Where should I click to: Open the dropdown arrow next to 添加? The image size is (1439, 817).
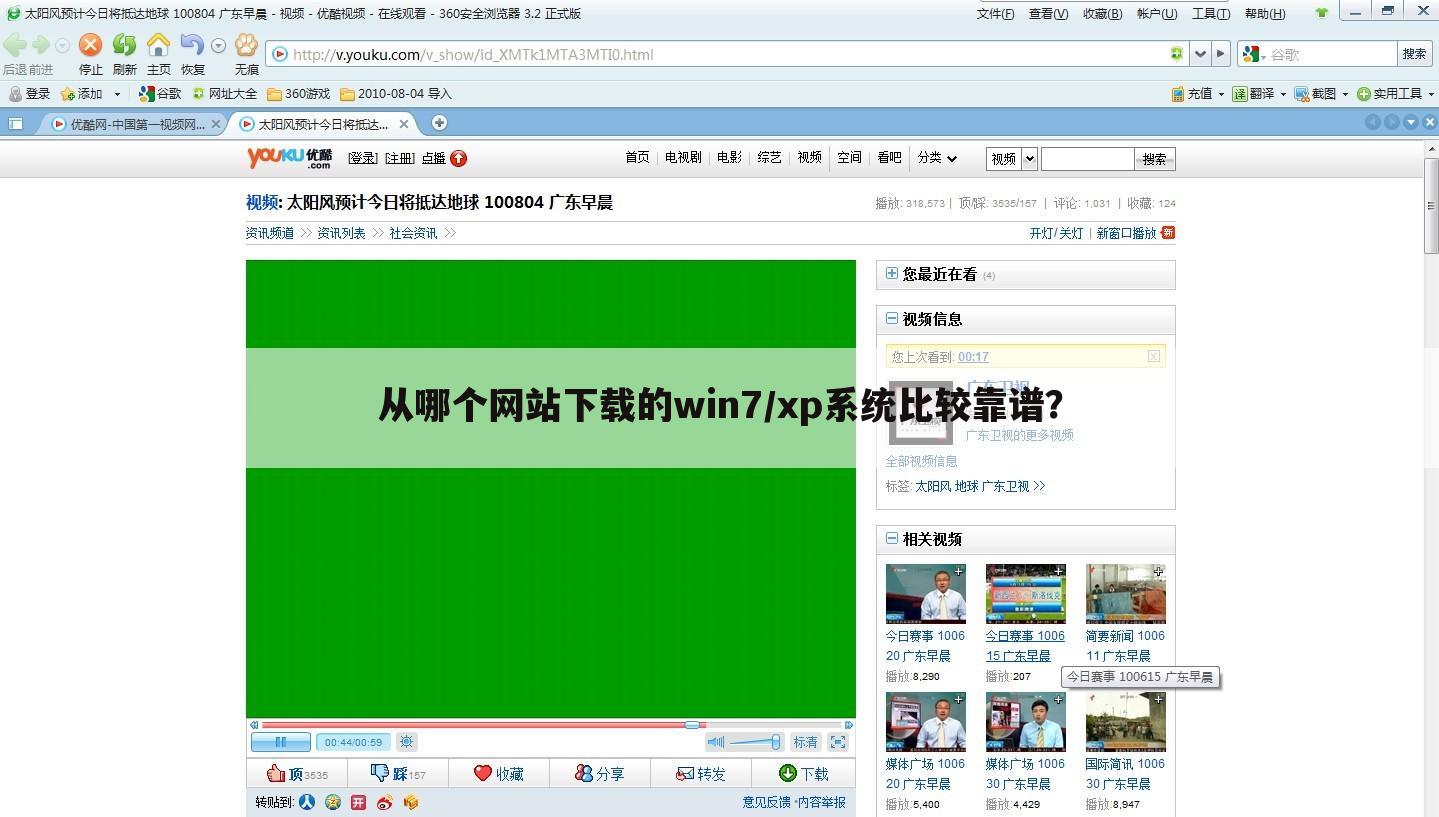click(117, 94)
